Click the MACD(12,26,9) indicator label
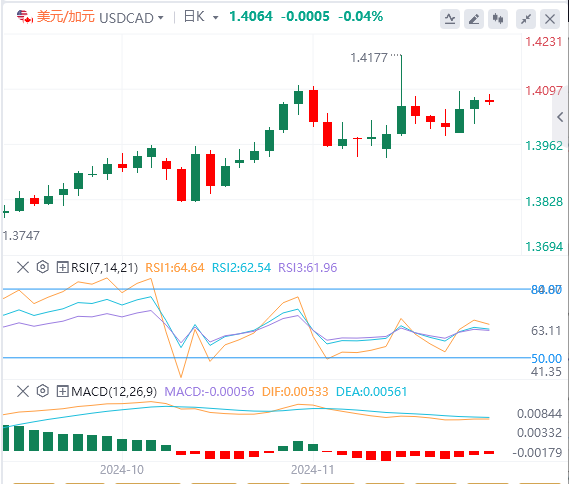The width and height of the screenshot is (569, 484). click(x=114, y=391)
